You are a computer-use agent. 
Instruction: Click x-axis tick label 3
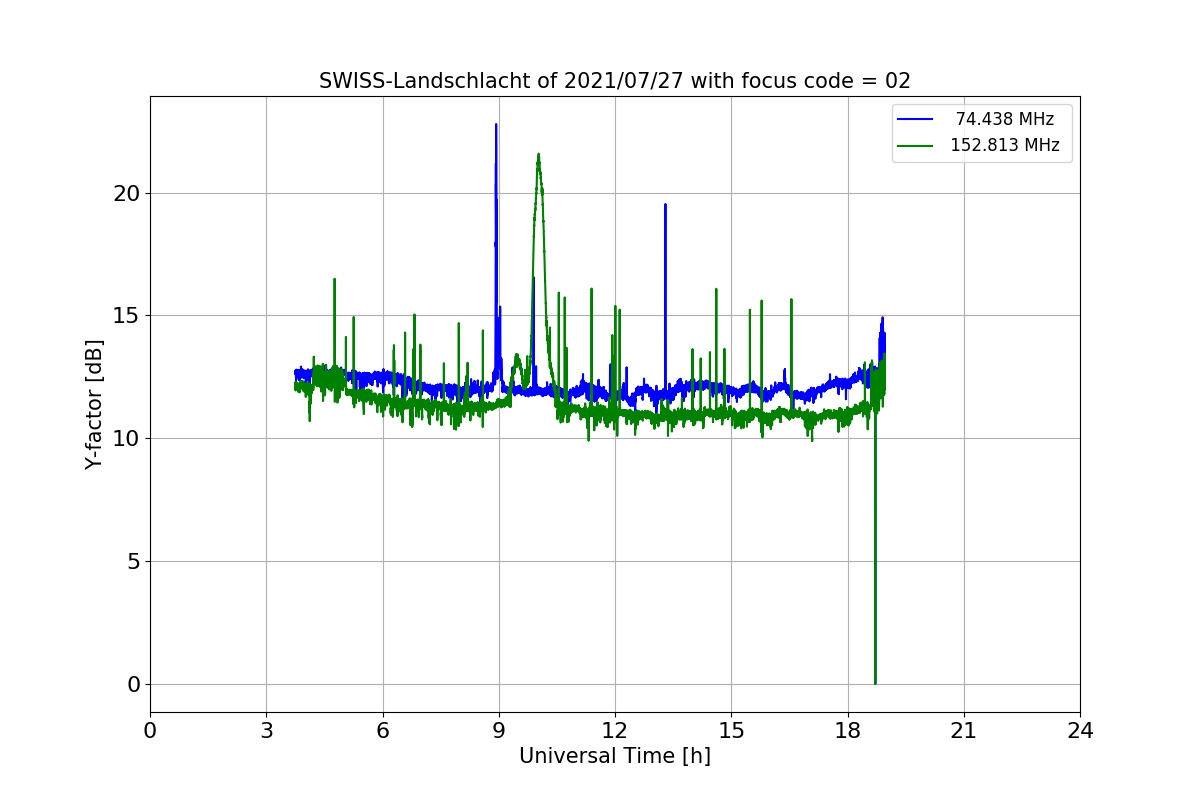[266, 731]
